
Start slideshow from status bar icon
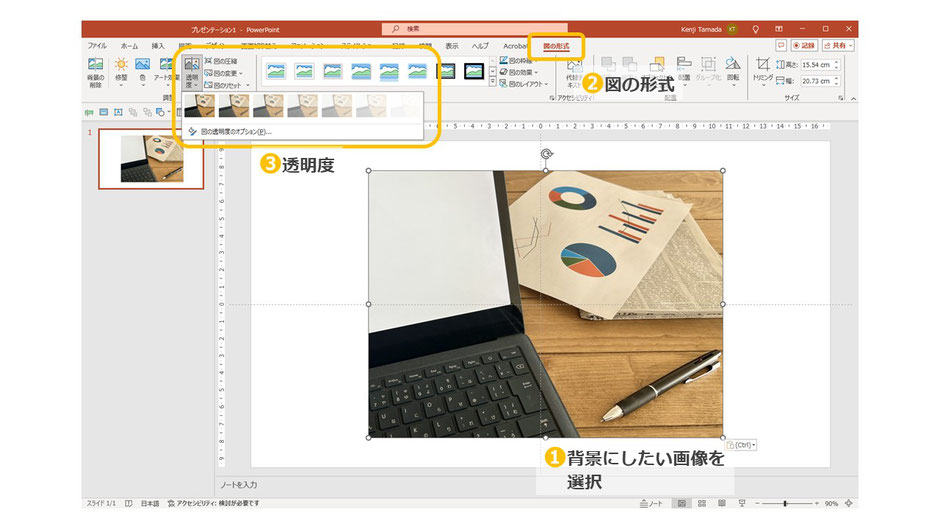click(x=742, y=504)
